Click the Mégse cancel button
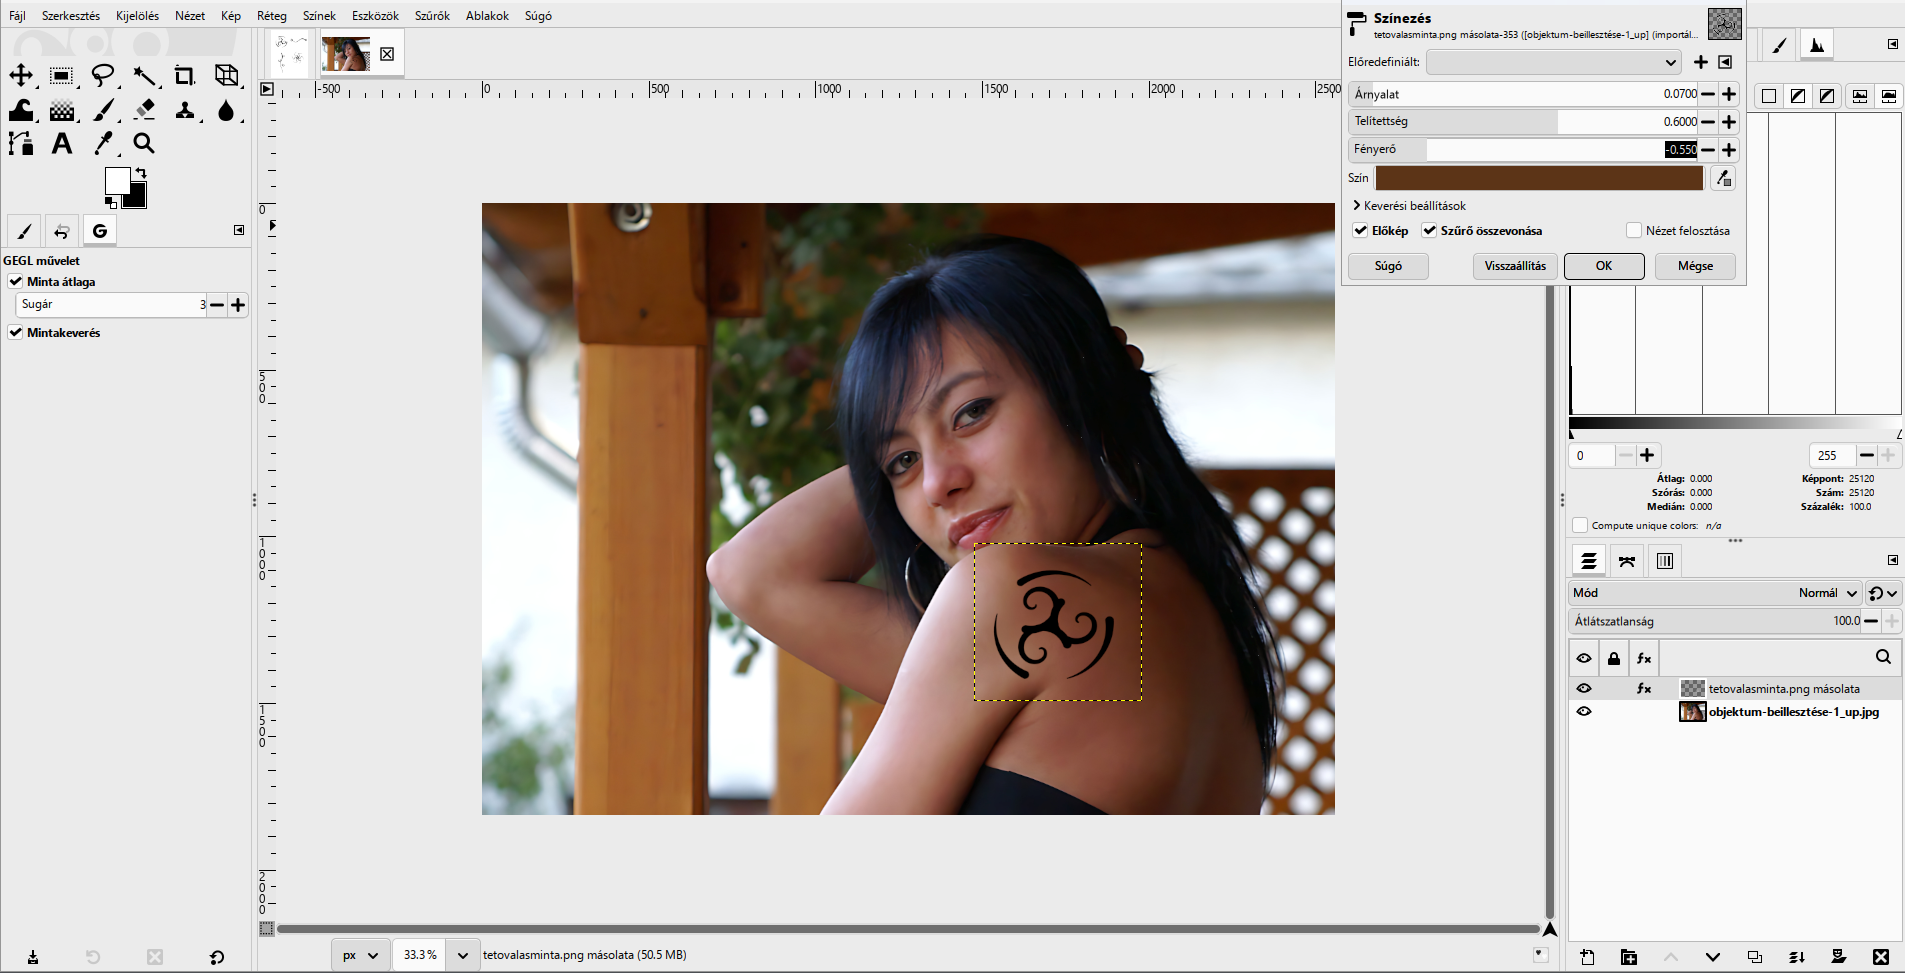 tap(1695, 266)
